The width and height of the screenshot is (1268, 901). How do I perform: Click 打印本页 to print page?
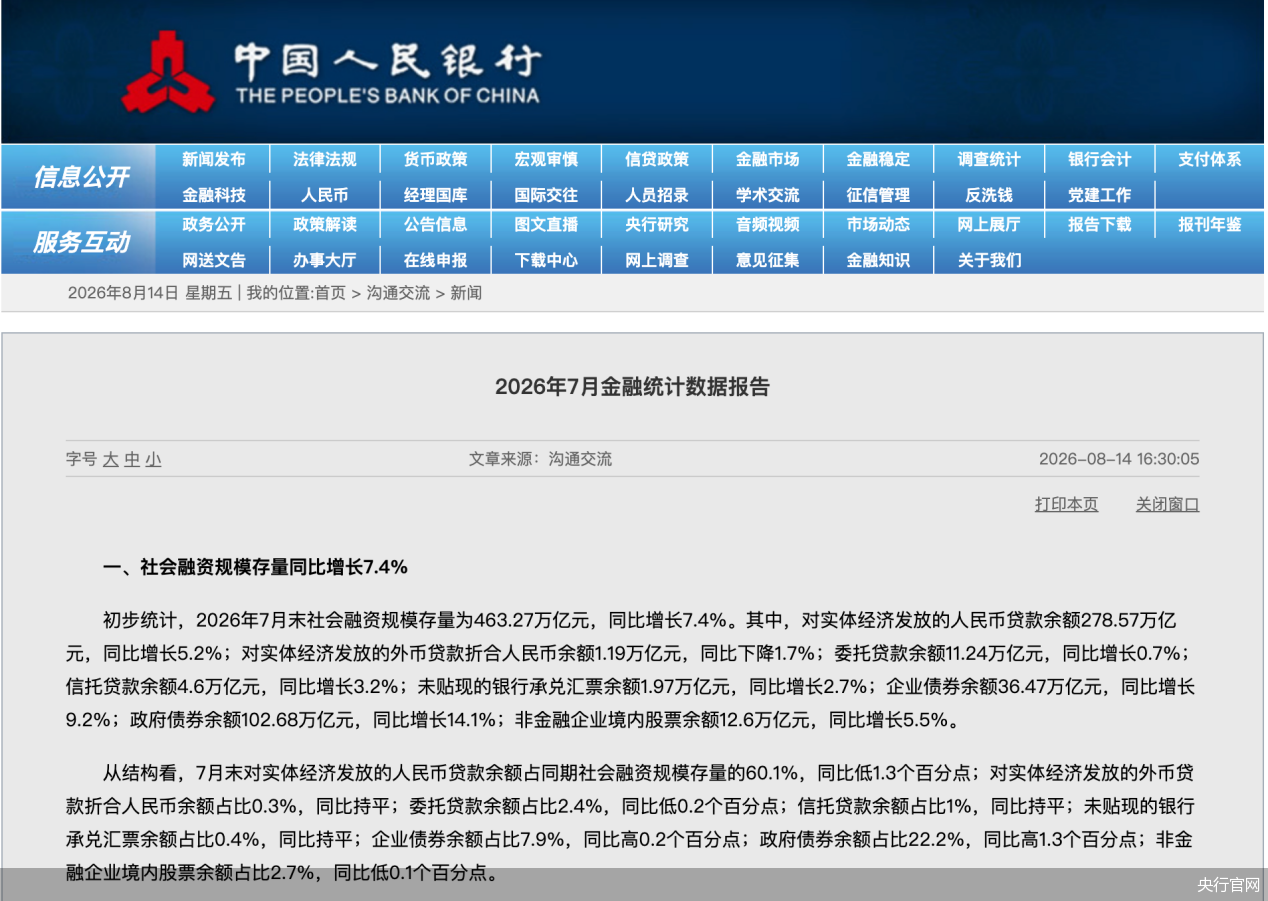point(1066,504)
